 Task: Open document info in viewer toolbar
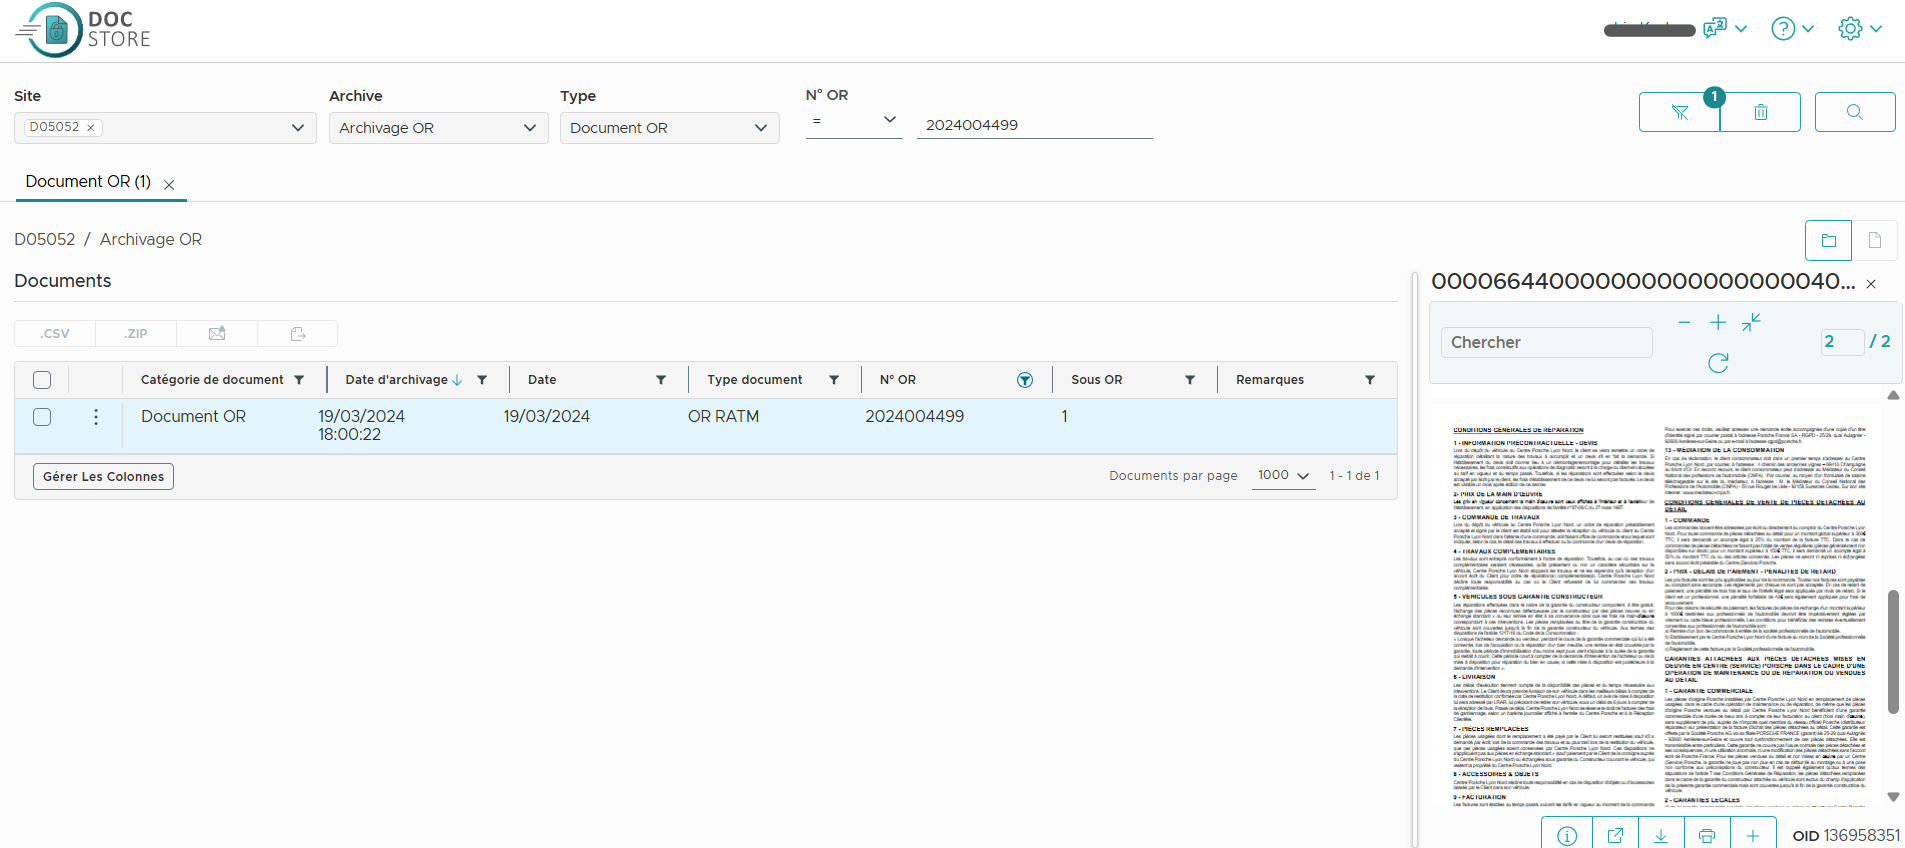(1567, 835)
